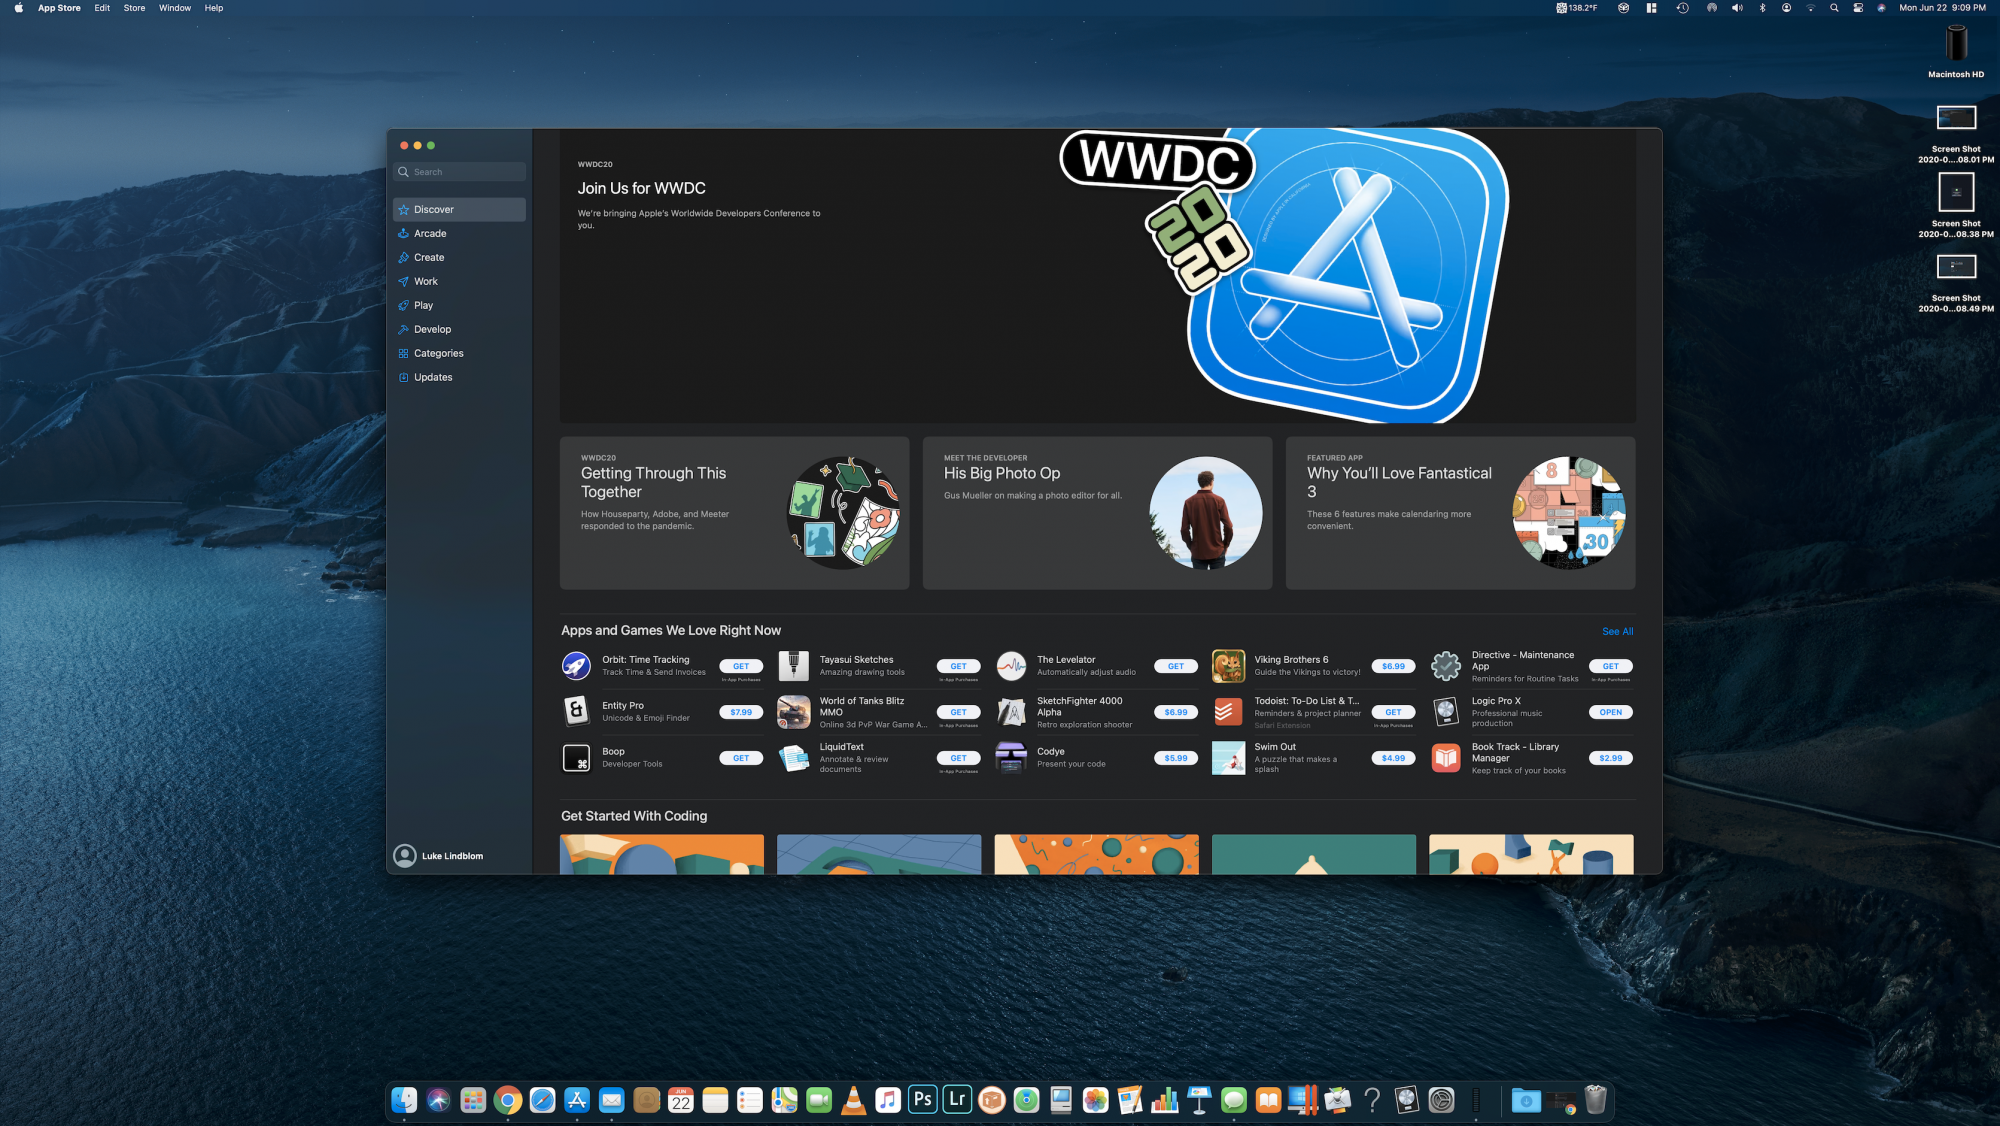
Task: Open the Apple menu
Action: click(19, 8)
